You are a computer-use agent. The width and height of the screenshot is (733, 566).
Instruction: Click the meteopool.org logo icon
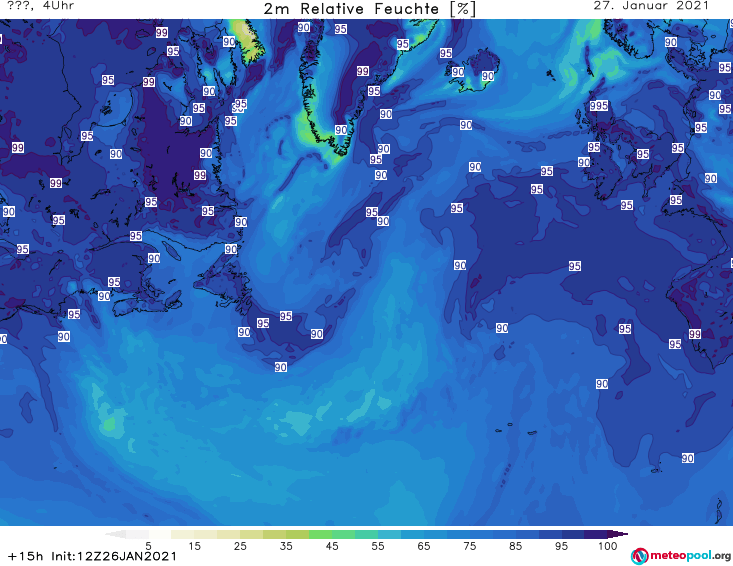(639, 556)
